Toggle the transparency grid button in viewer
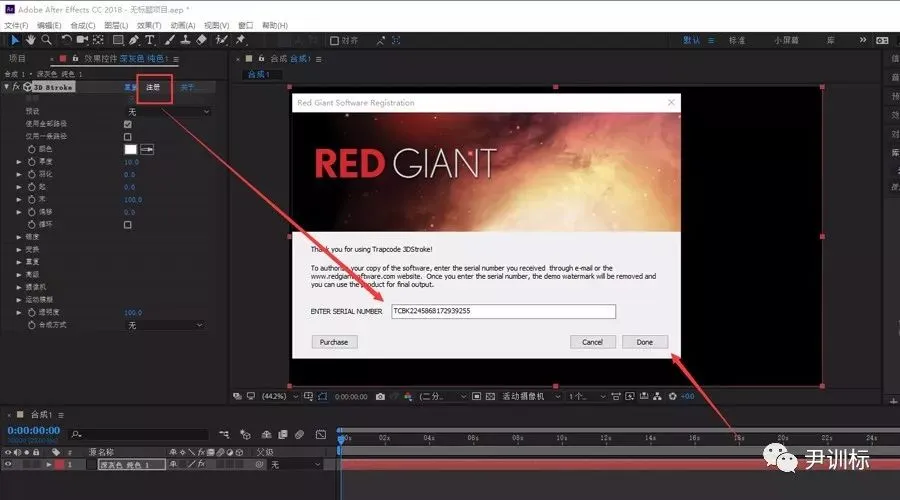The image size is (900, 500). [490, 397]
